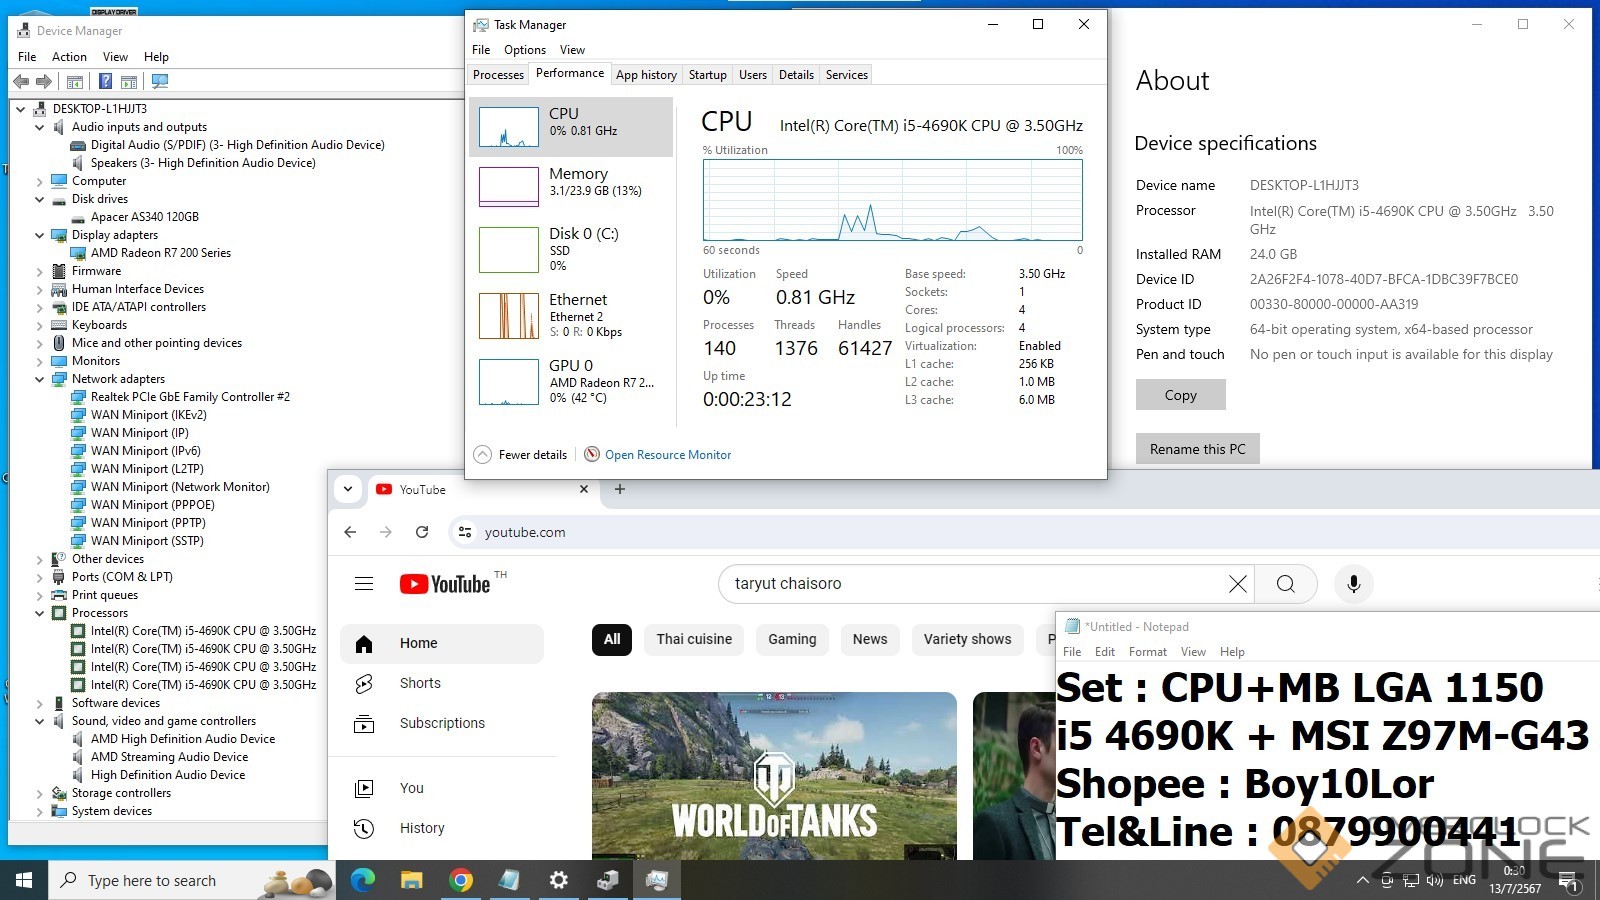Click the YouTube search magnifier button
1600x900 pixels.
(1286, 584)
